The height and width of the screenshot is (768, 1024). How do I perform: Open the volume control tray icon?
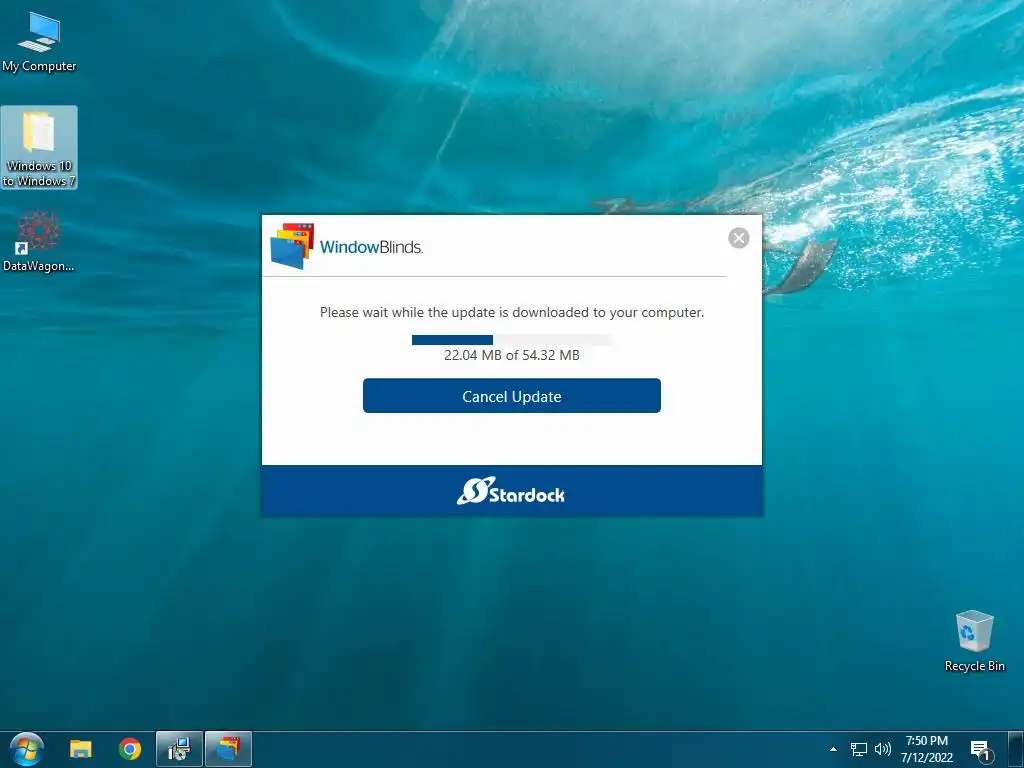coord(882,749)
